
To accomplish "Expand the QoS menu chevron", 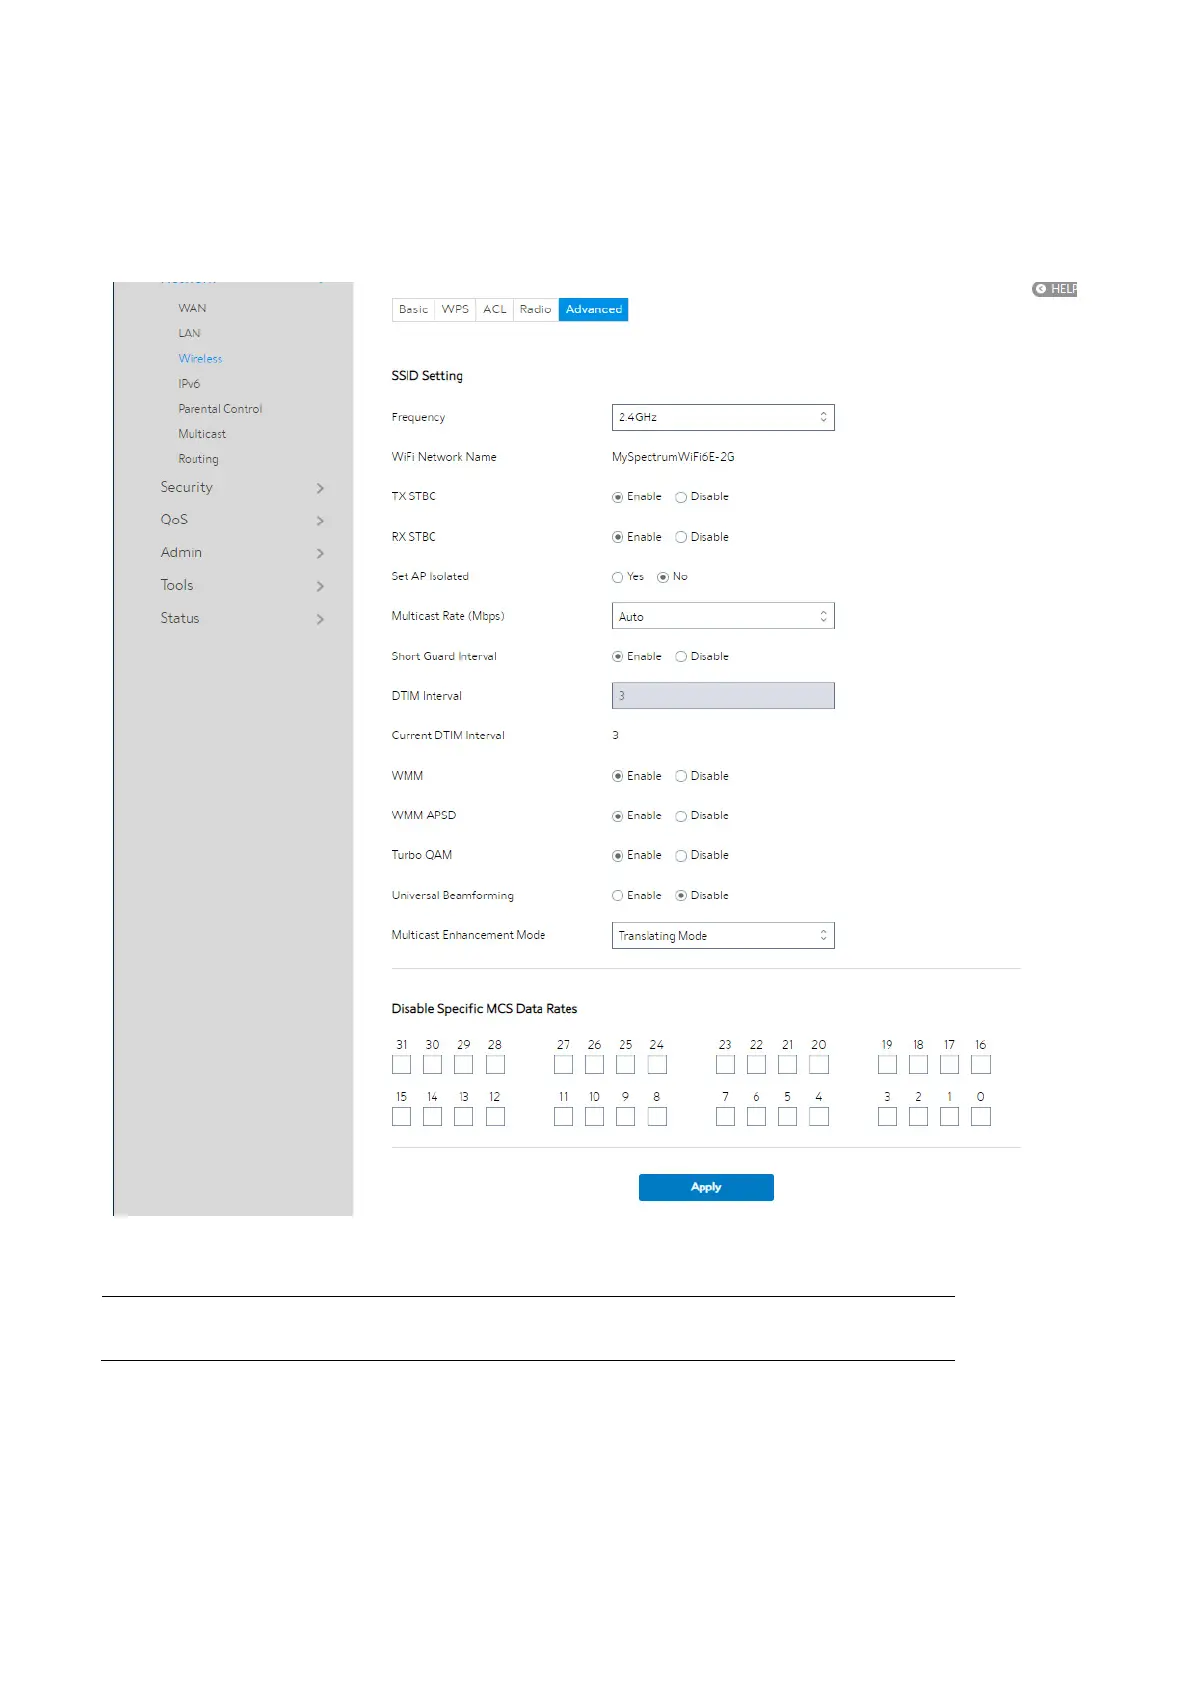I will 320,521.
